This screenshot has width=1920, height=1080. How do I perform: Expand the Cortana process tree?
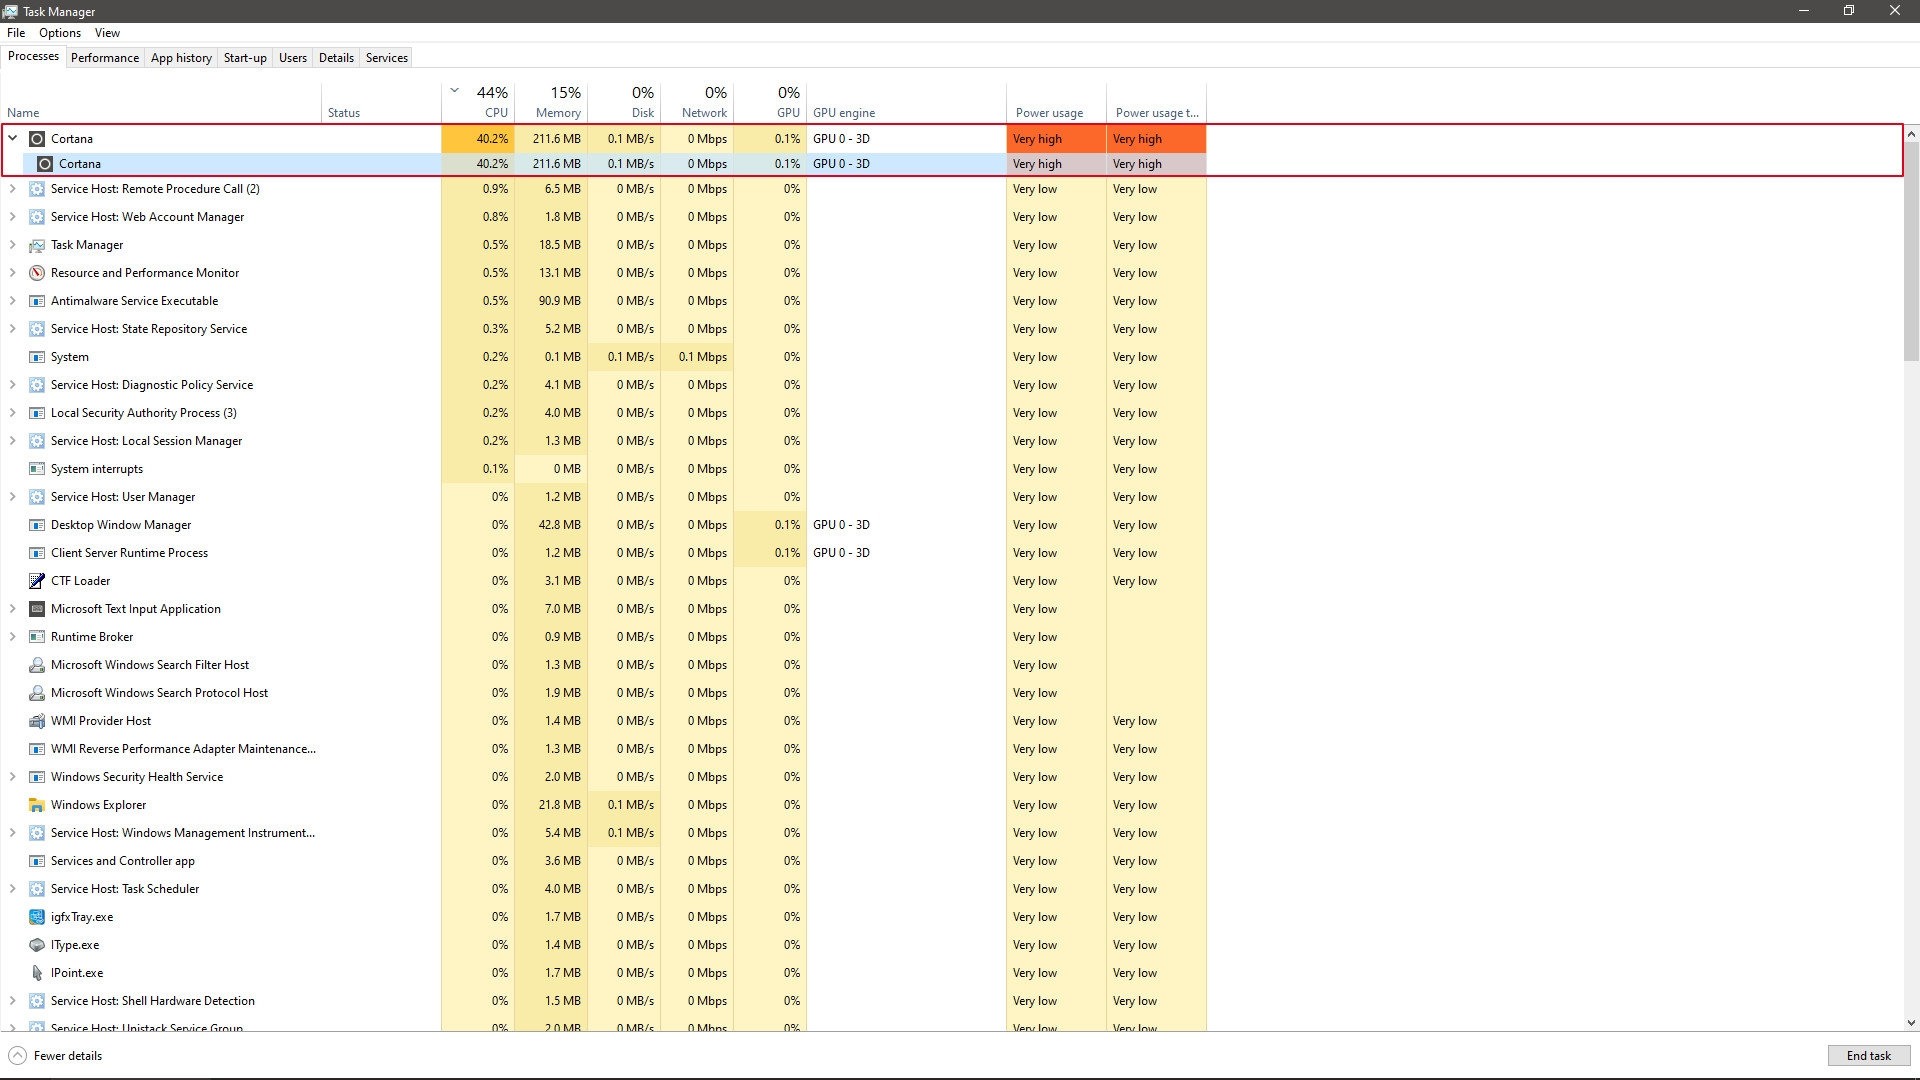[x=13, y=138]
